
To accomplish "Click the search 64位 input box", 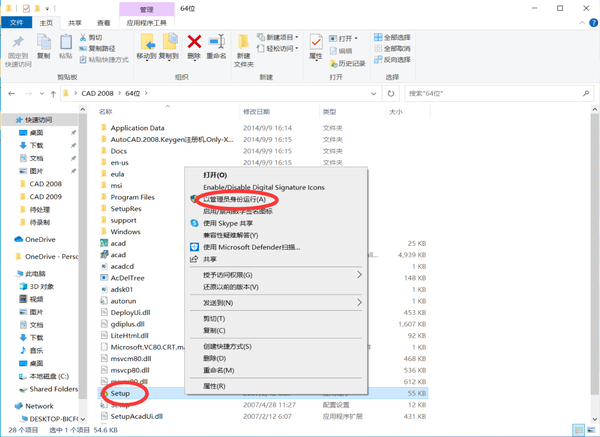I will point(499,93).
